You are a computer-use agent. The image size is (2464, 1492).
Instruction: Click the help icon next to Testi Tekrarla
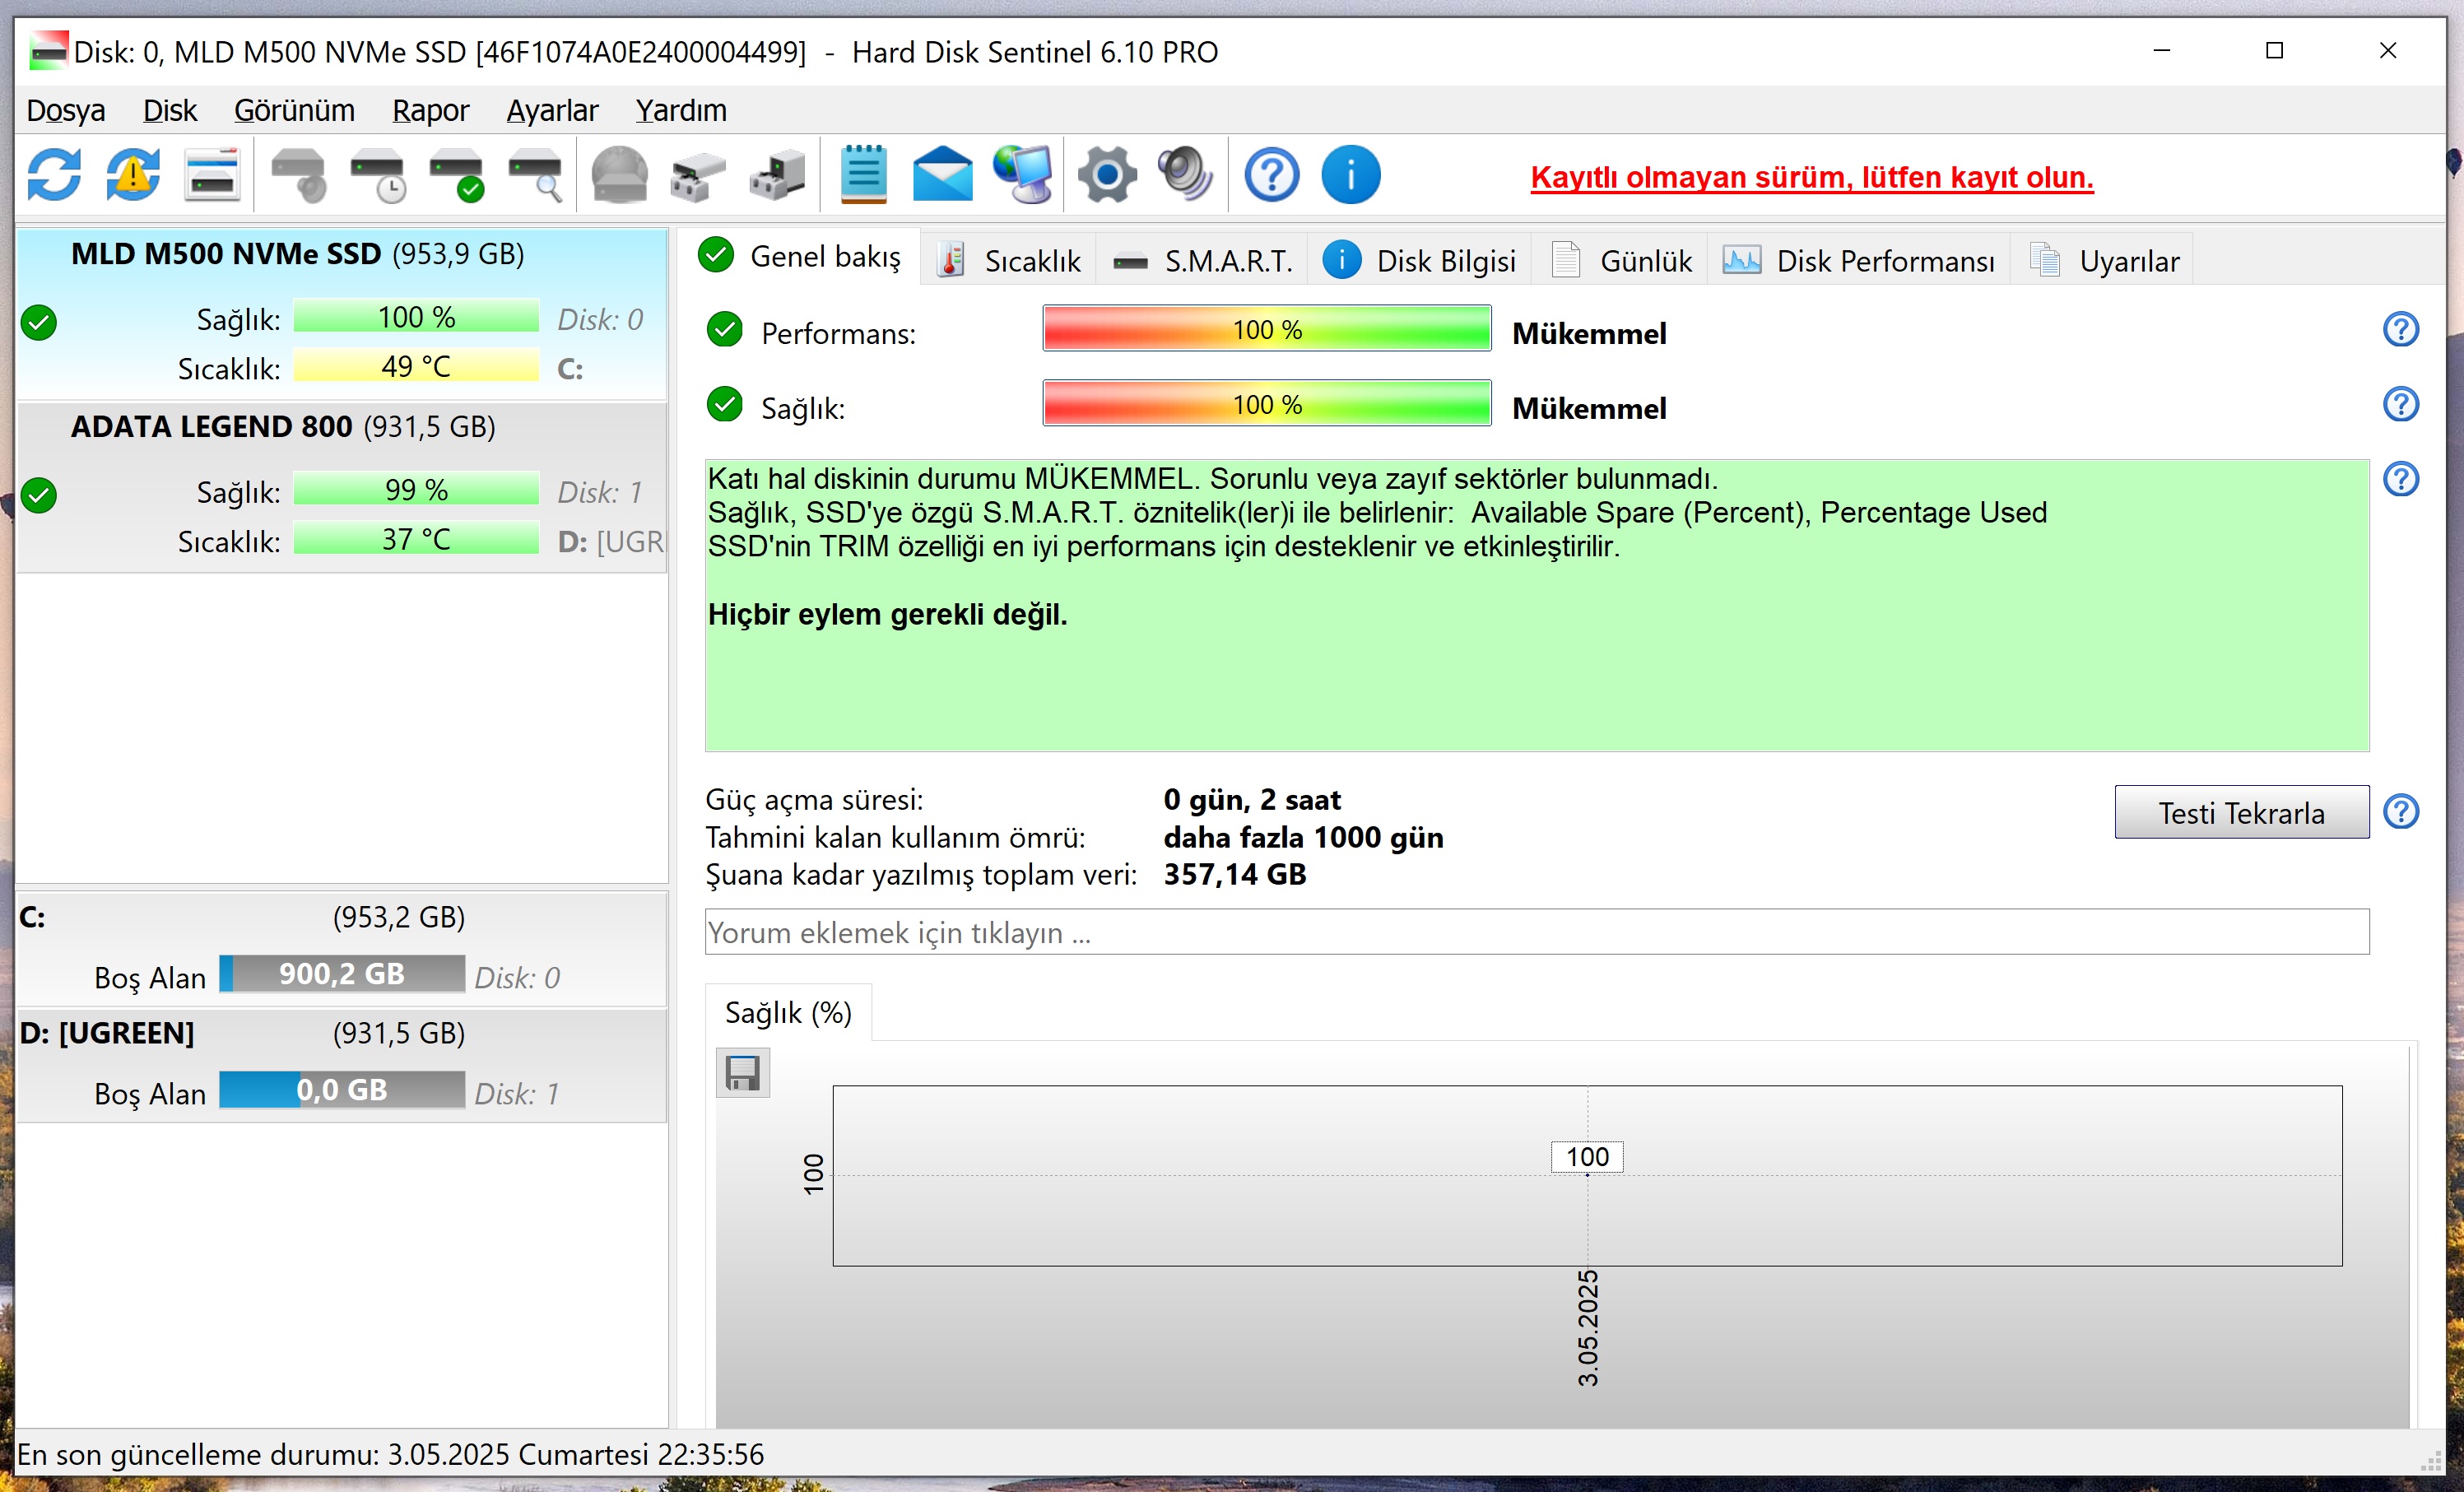(2400, 811)
